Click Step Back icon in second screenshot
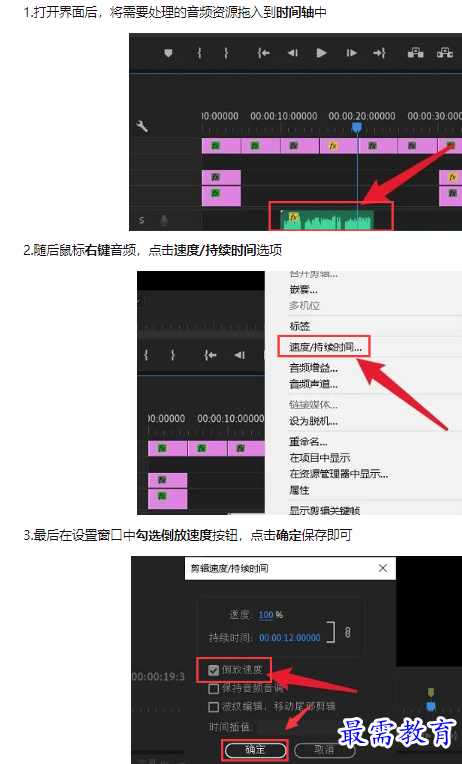The width and height of the screenshot is (462, 764). pos(239,355)
